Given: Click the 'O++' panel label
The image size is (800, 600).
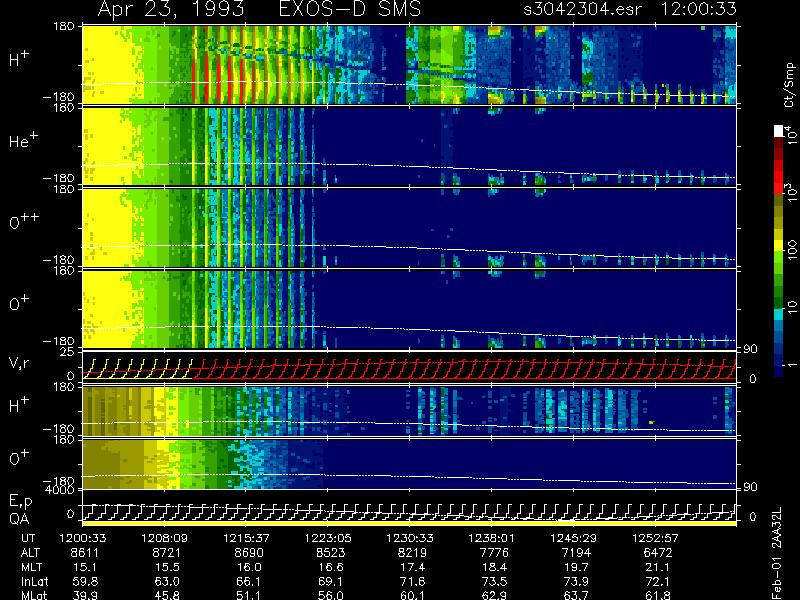Looking at the screenshot, I should tap(23, 220).
